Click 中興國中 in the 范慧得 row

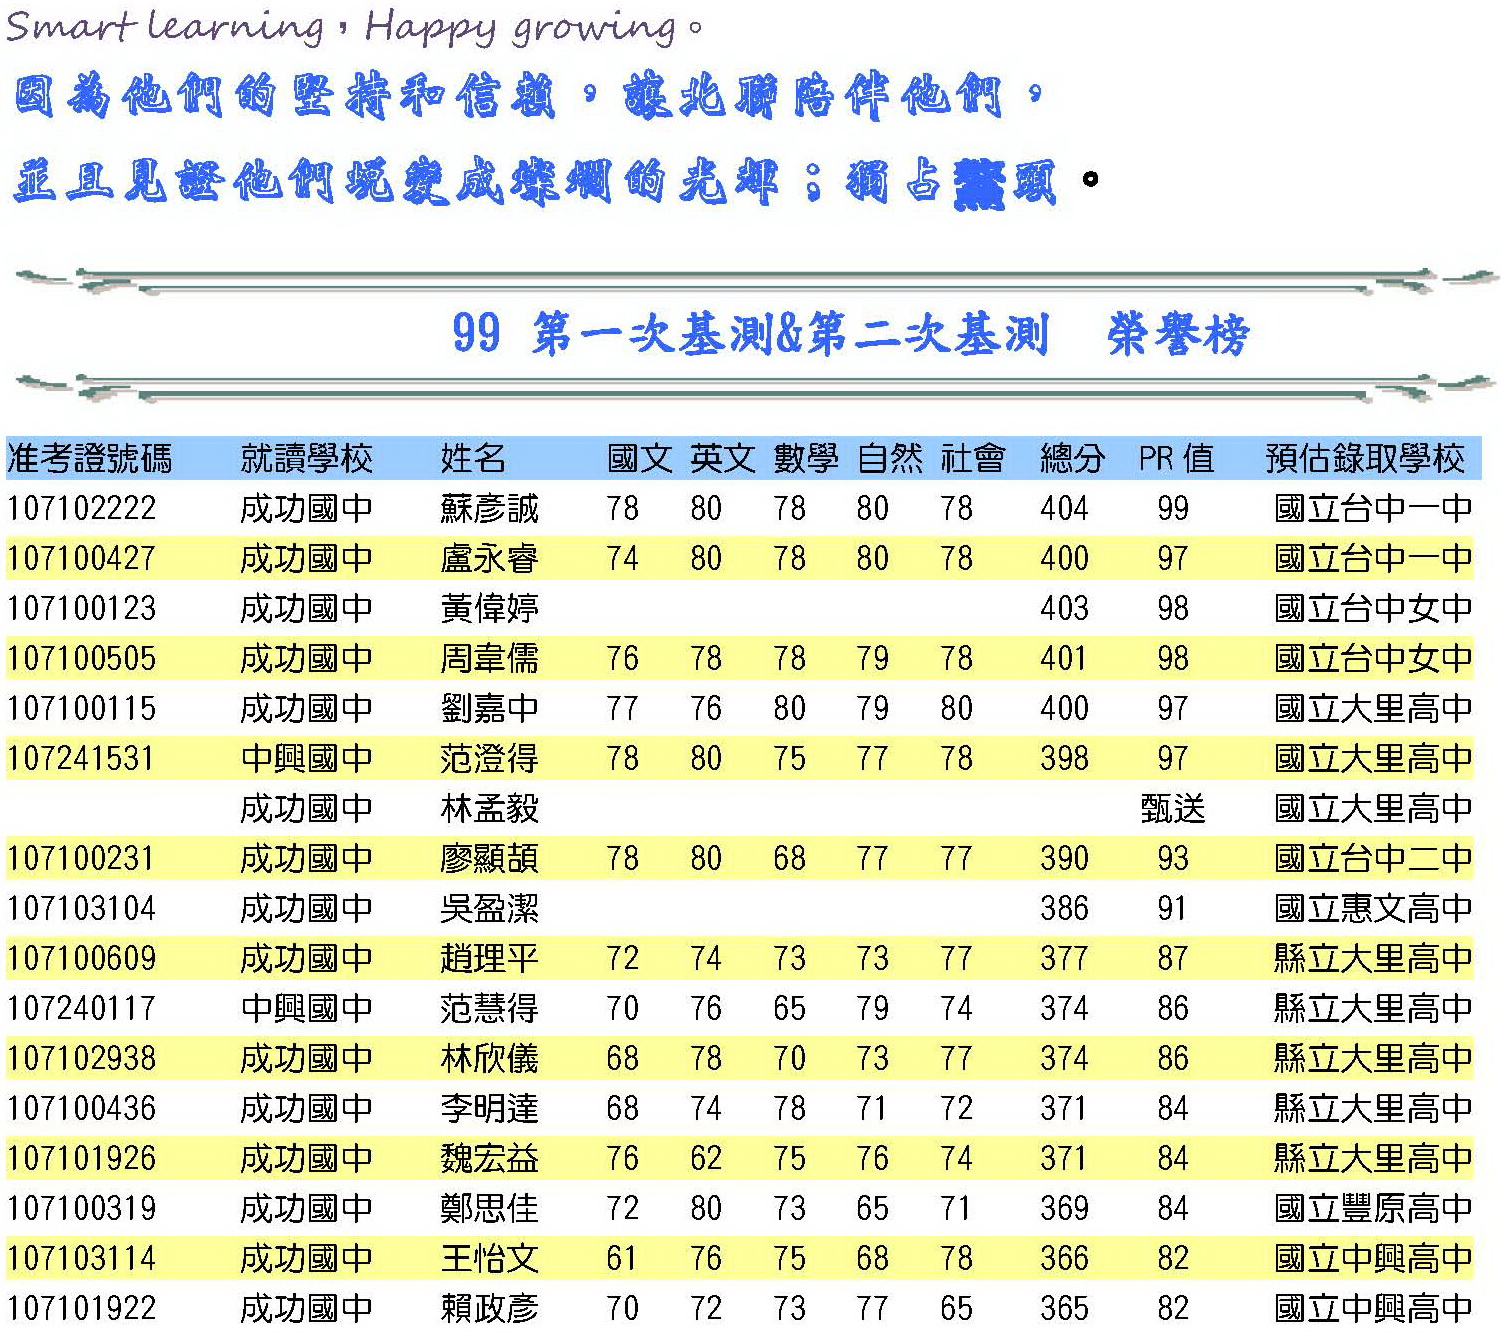coord(306,1009)
